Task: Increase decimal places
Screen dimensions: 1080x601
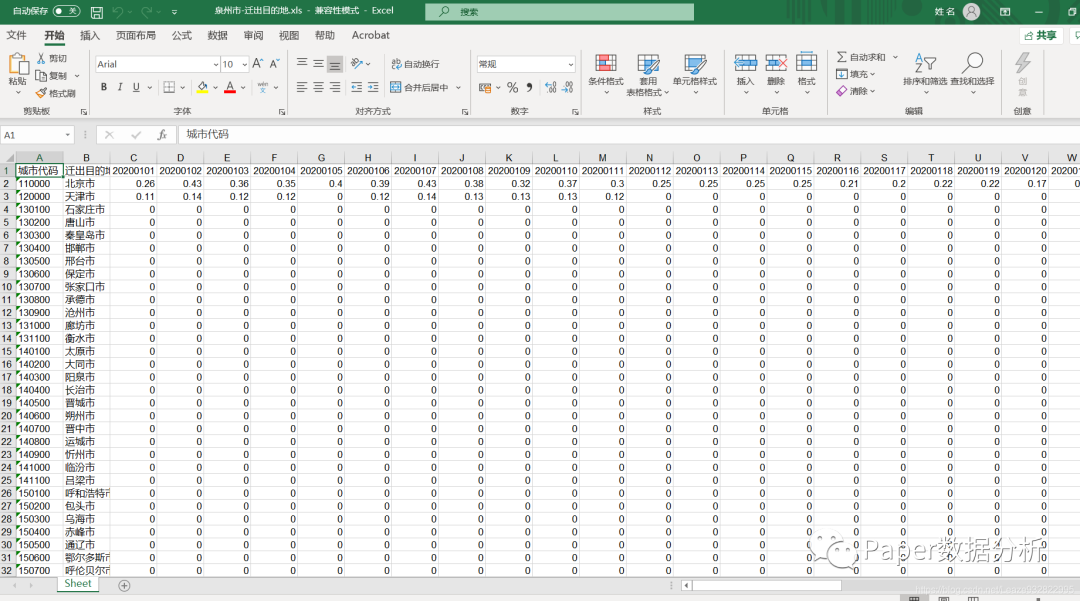Action: point(550,87)
